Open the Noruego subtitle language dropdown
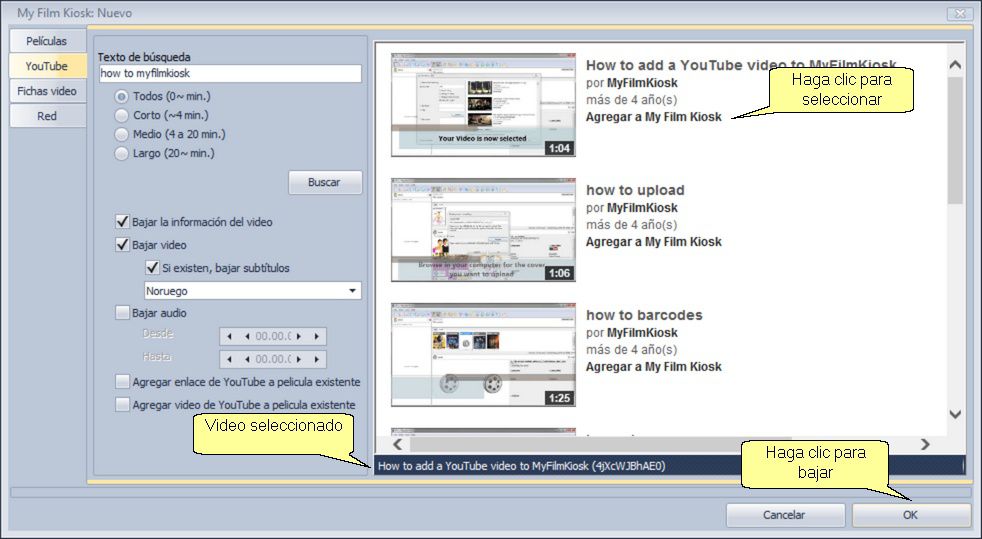This screenshot has height=539, width=982. click(253, 290)
